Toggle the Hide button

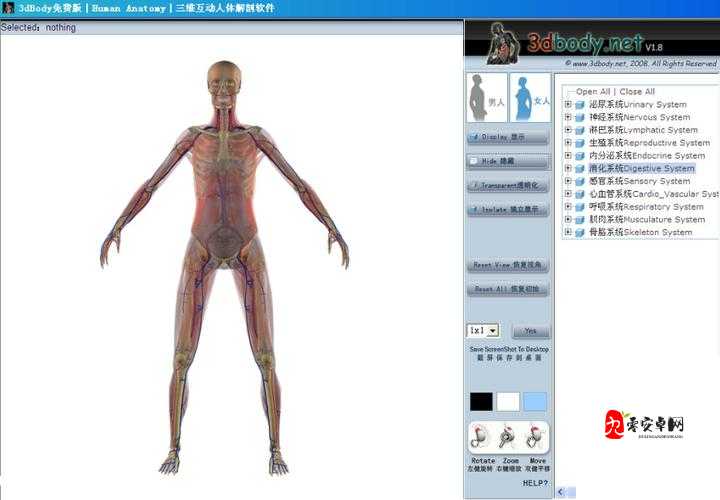(x=508, y=161)
